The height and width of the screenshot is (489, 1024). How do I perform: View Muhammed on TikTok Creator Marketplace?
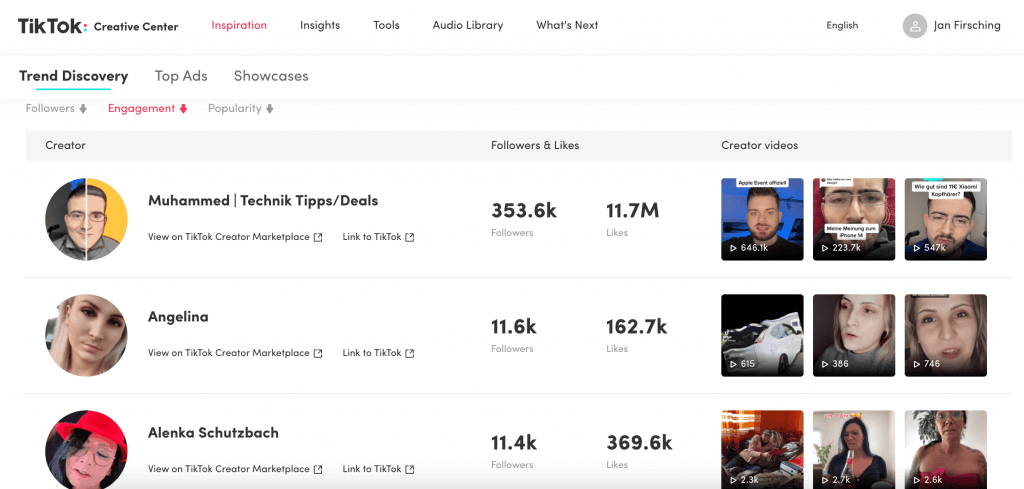(x=235, y=237)
